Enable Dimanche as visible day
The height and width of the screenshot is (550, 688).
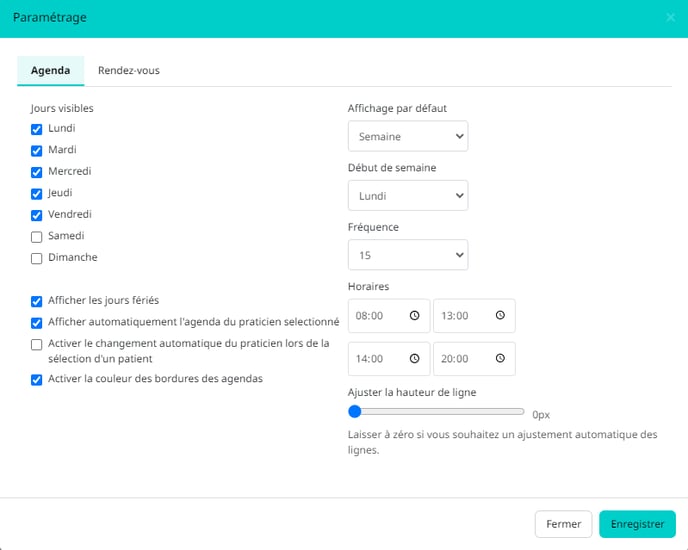click(36, 258)
